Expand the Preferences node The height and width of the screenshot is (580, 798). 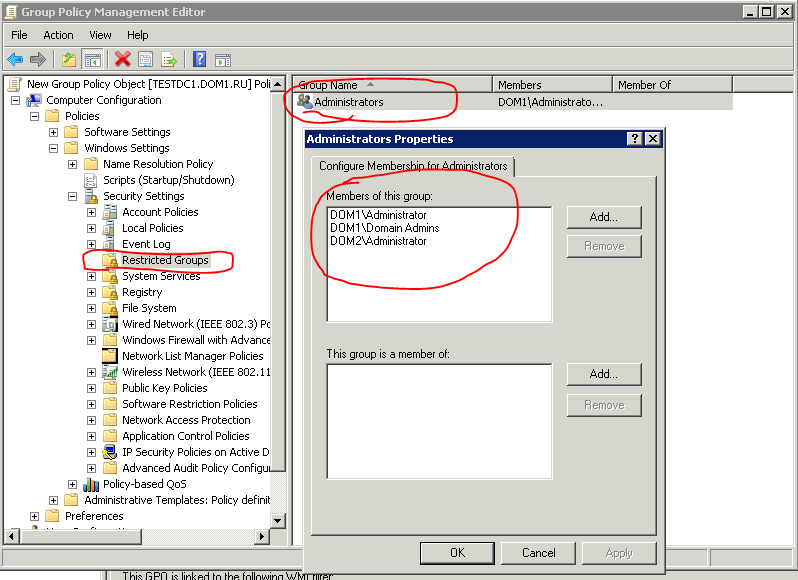pyautogui.click(x=34, y=516)
